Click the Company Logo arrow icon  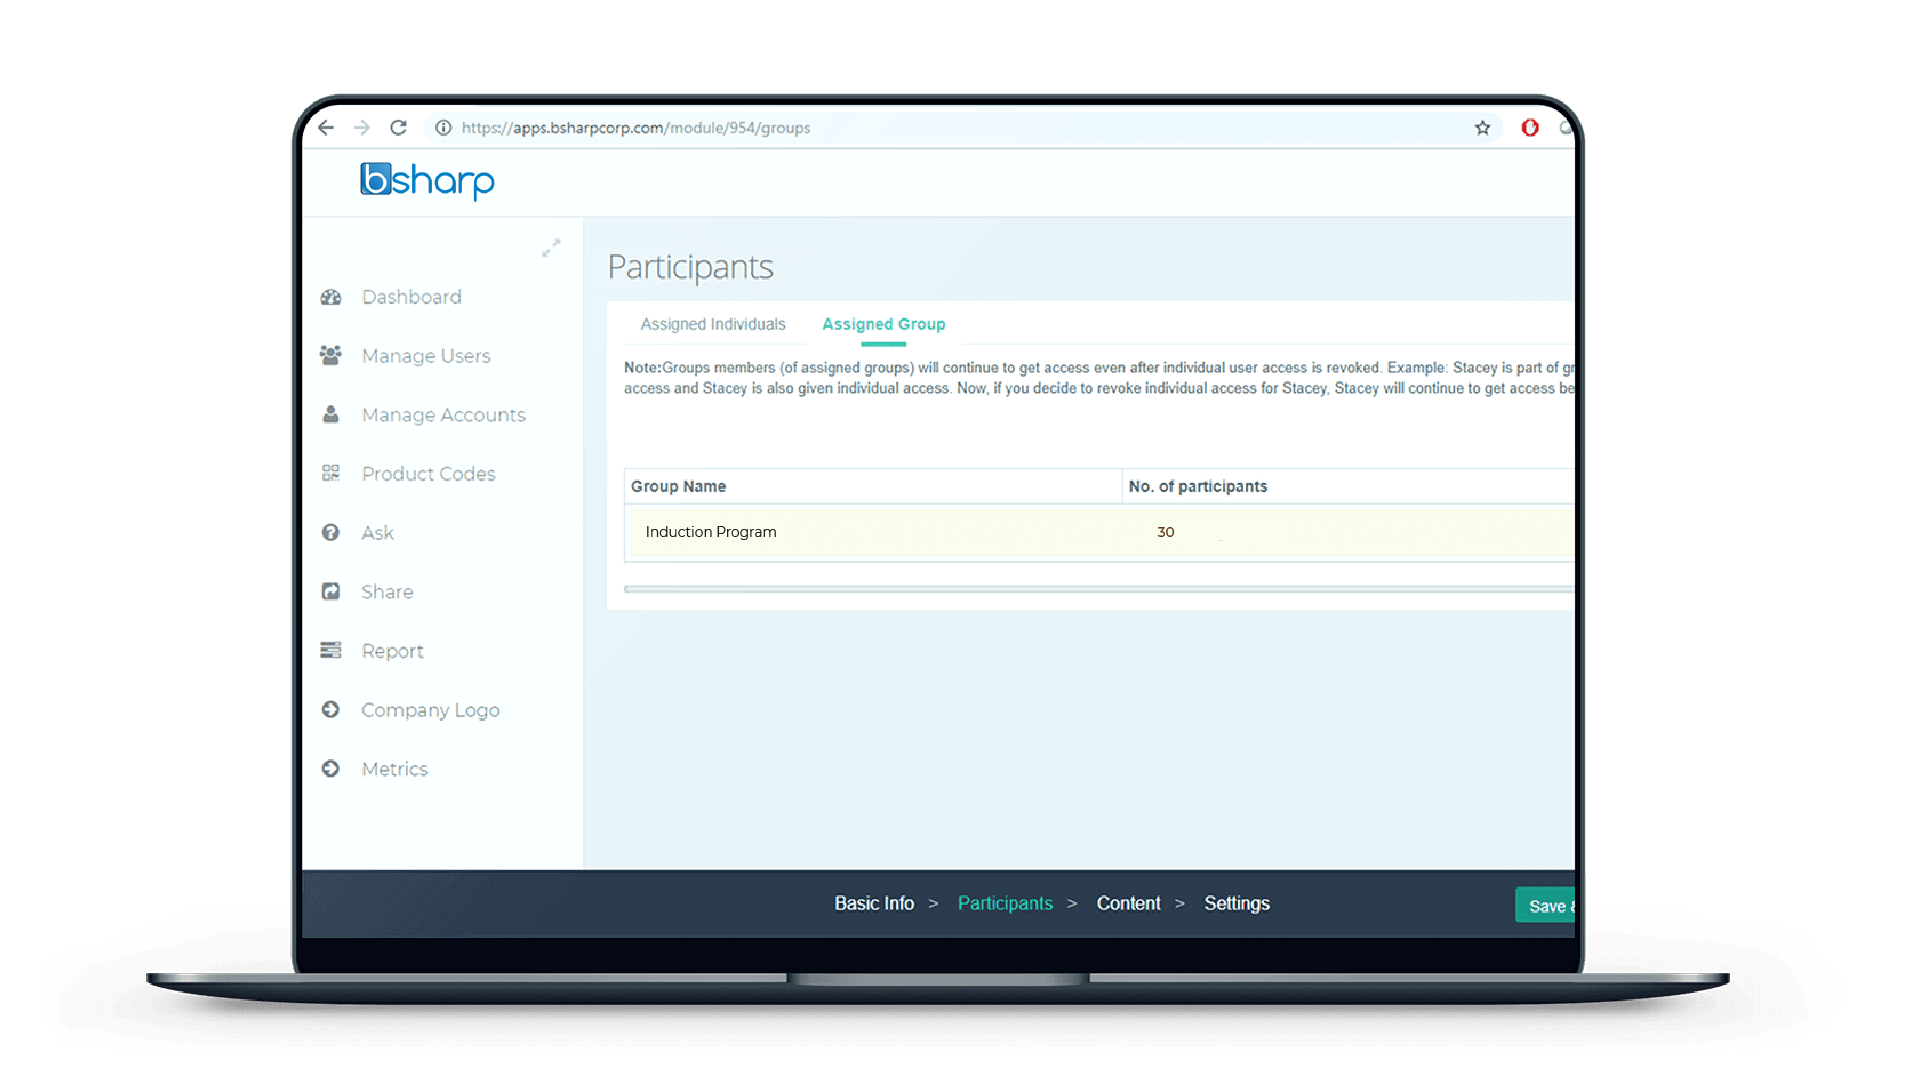pyautogui.click(x=331, y=709)
